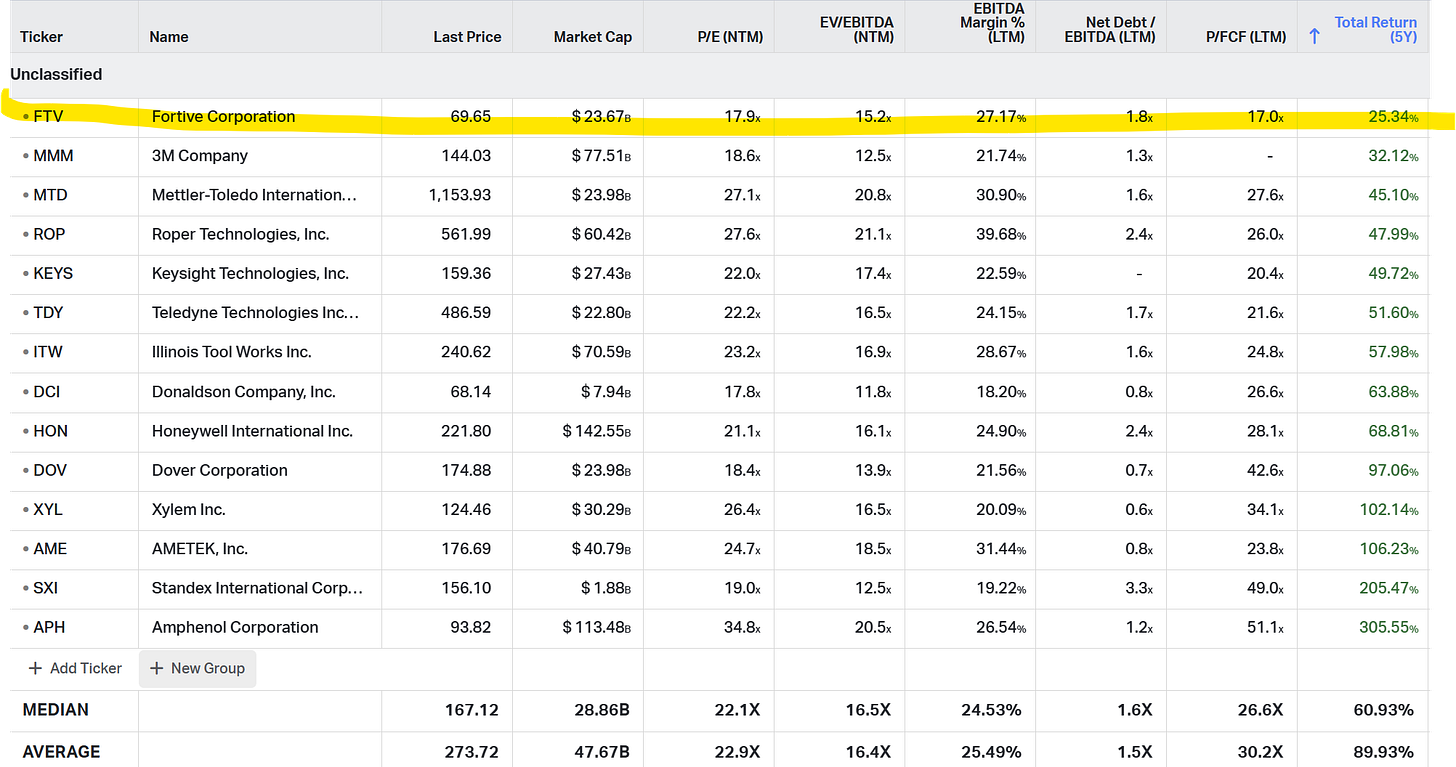Click the Donaldson Company, Inc. name
The height and width of the screenshot is (767, 1456).
click(x=244, y=392)
